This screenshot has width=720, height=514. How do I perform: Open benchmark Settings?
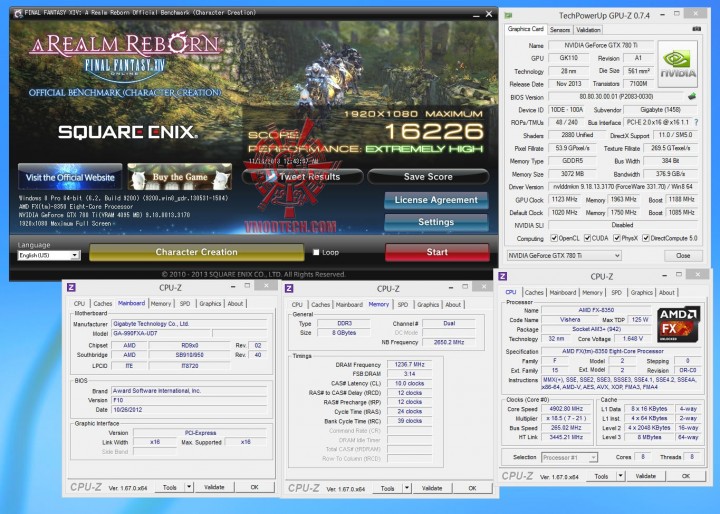click(436, 222)
